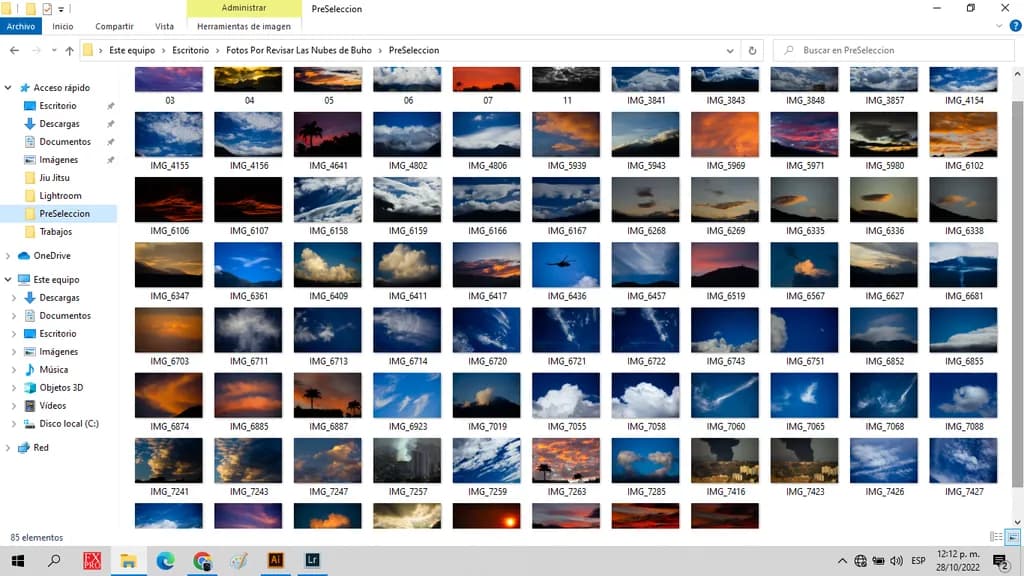
Task: Go to Este equipo in breadcrumb
Action: pos(132,50)
